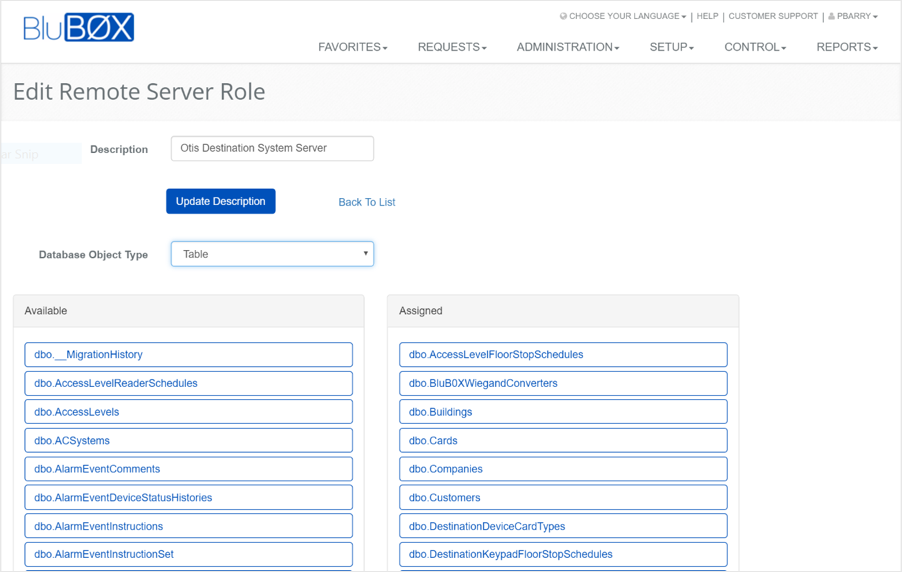Select dbo.AccessLevels from Available list
902x572 pixels.
tap(188, 412)
